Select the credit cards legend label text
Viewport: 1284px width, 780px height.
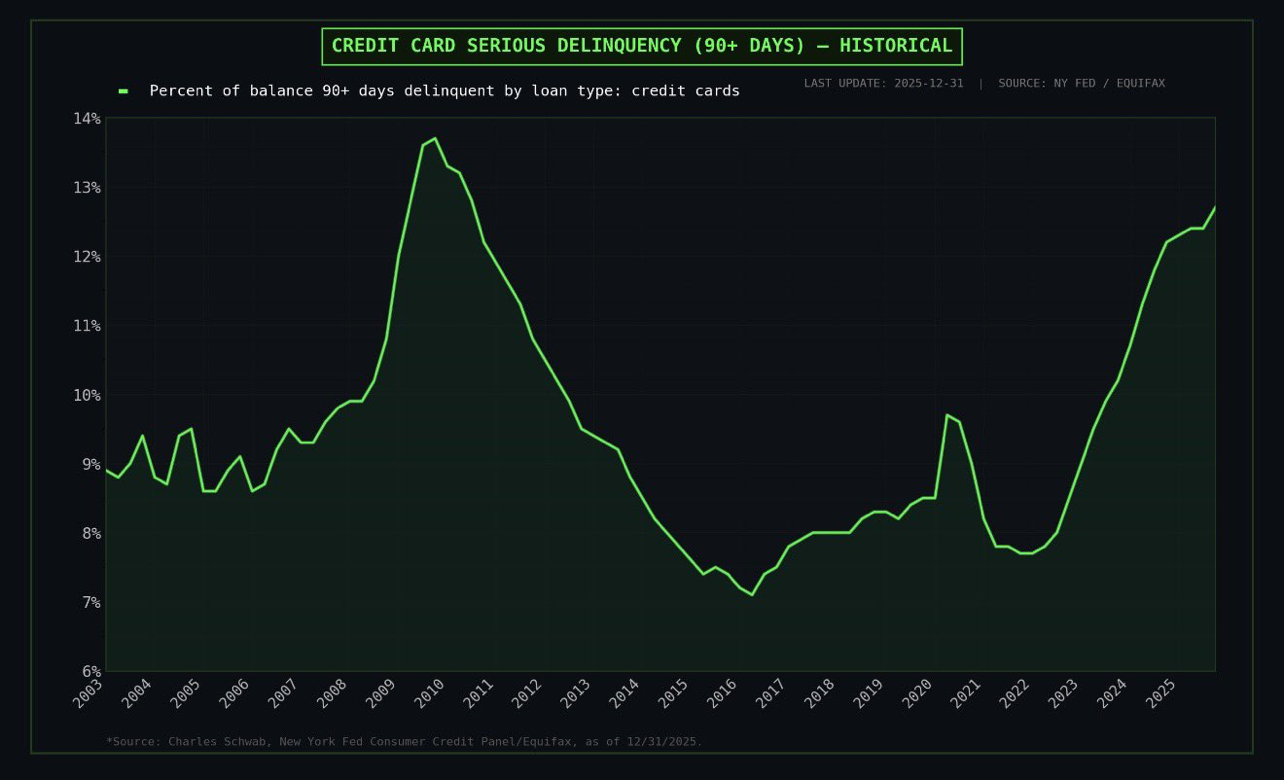[x=444, y=91]
